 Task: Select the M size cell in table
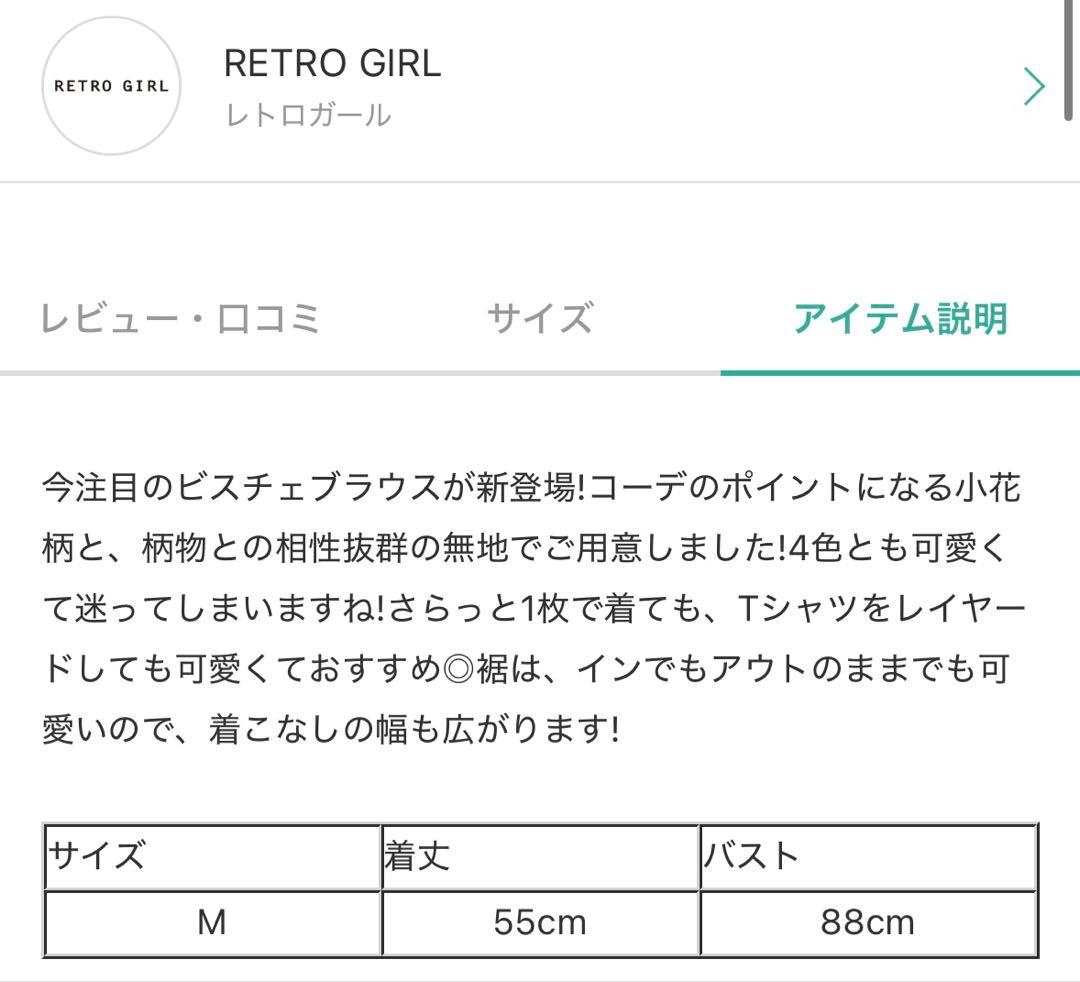(212, 922)
